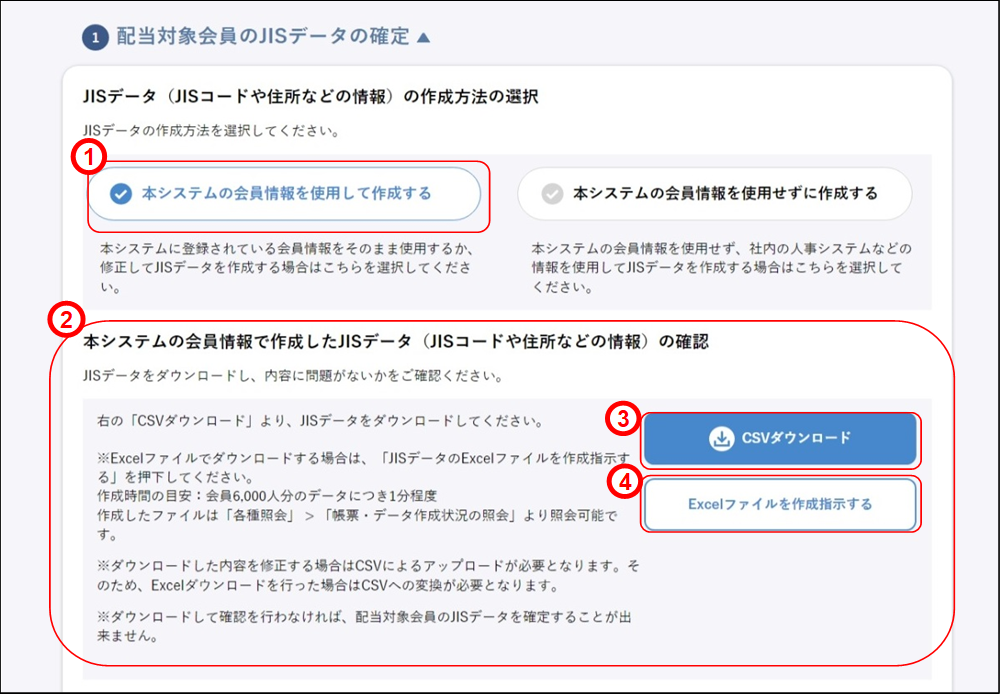Click description text under the 使用して作成する option

(287, 266)
